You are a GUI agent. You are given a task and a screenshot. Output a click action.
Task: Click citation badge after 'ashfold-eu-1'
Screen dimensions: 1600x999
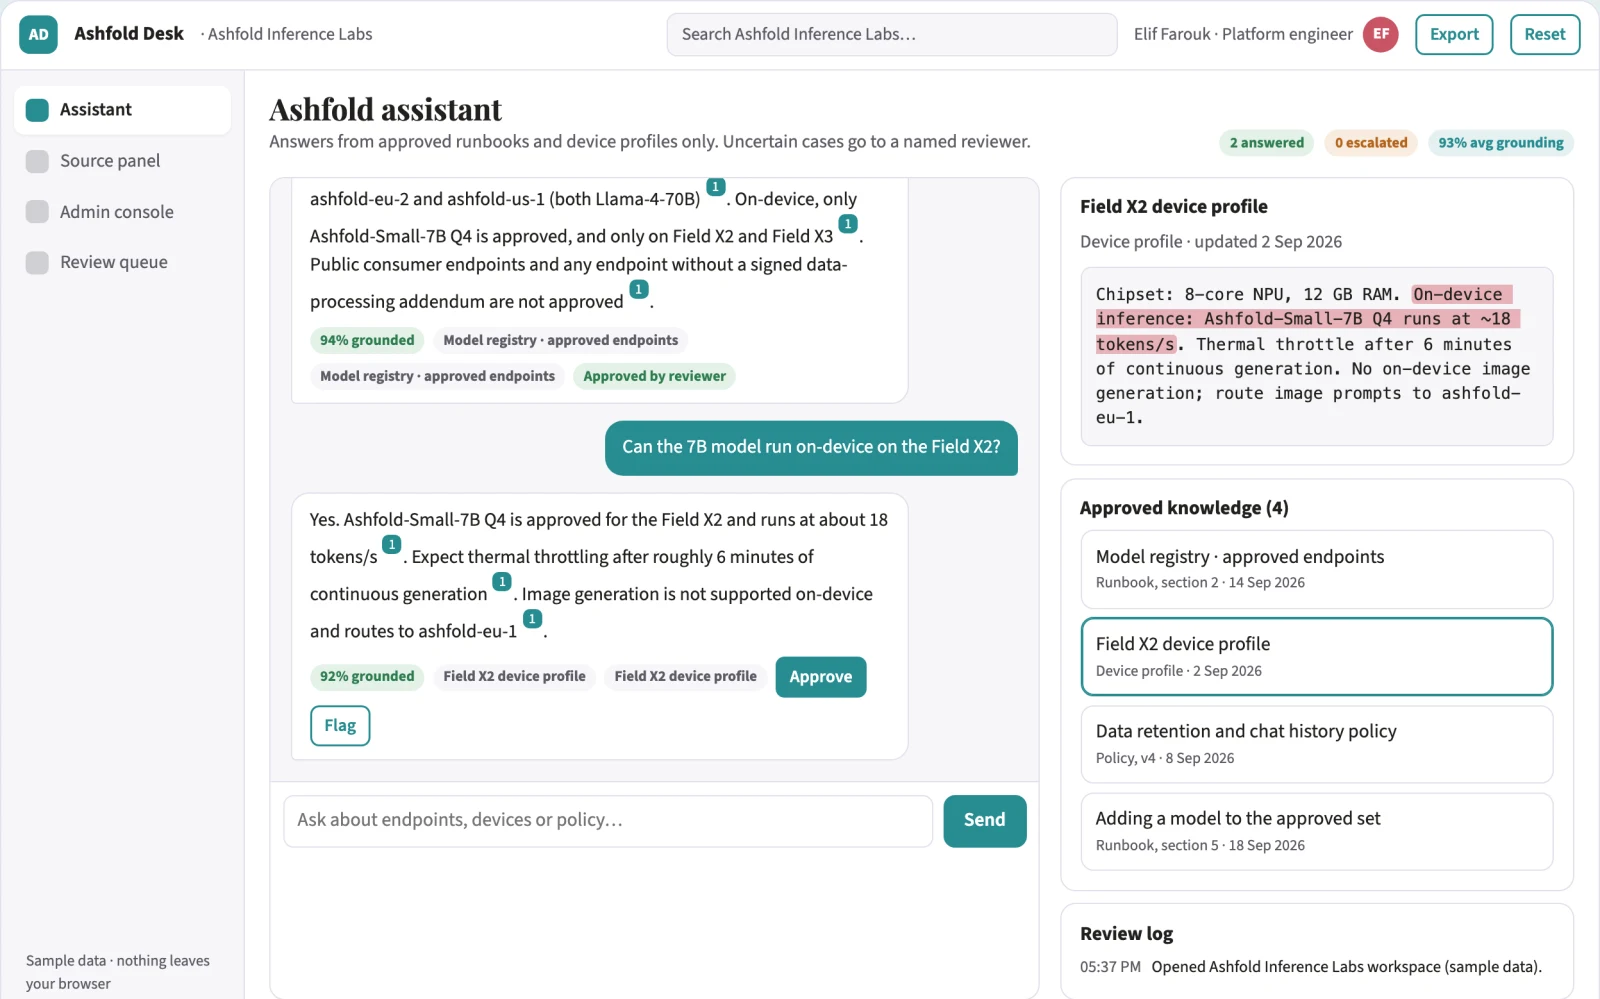pos(532,619)
